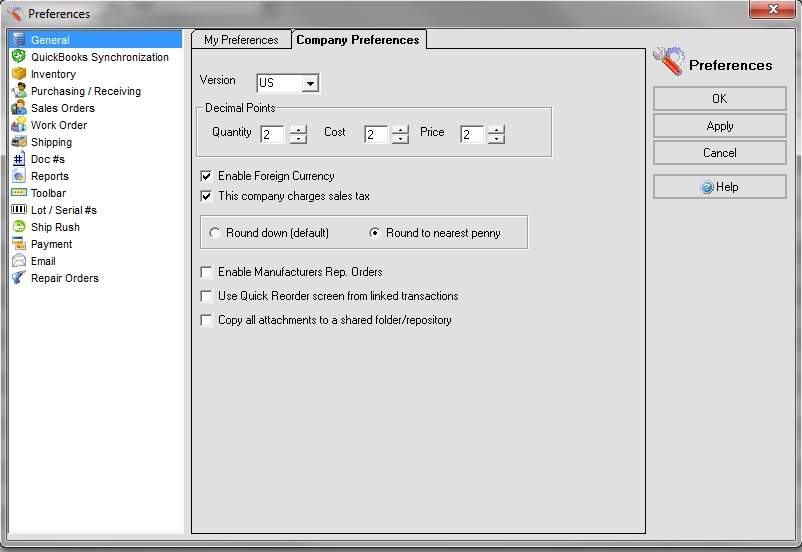Click the Email envelope icon
Screen dimensions: 802x552
click(x=18, y=261)
